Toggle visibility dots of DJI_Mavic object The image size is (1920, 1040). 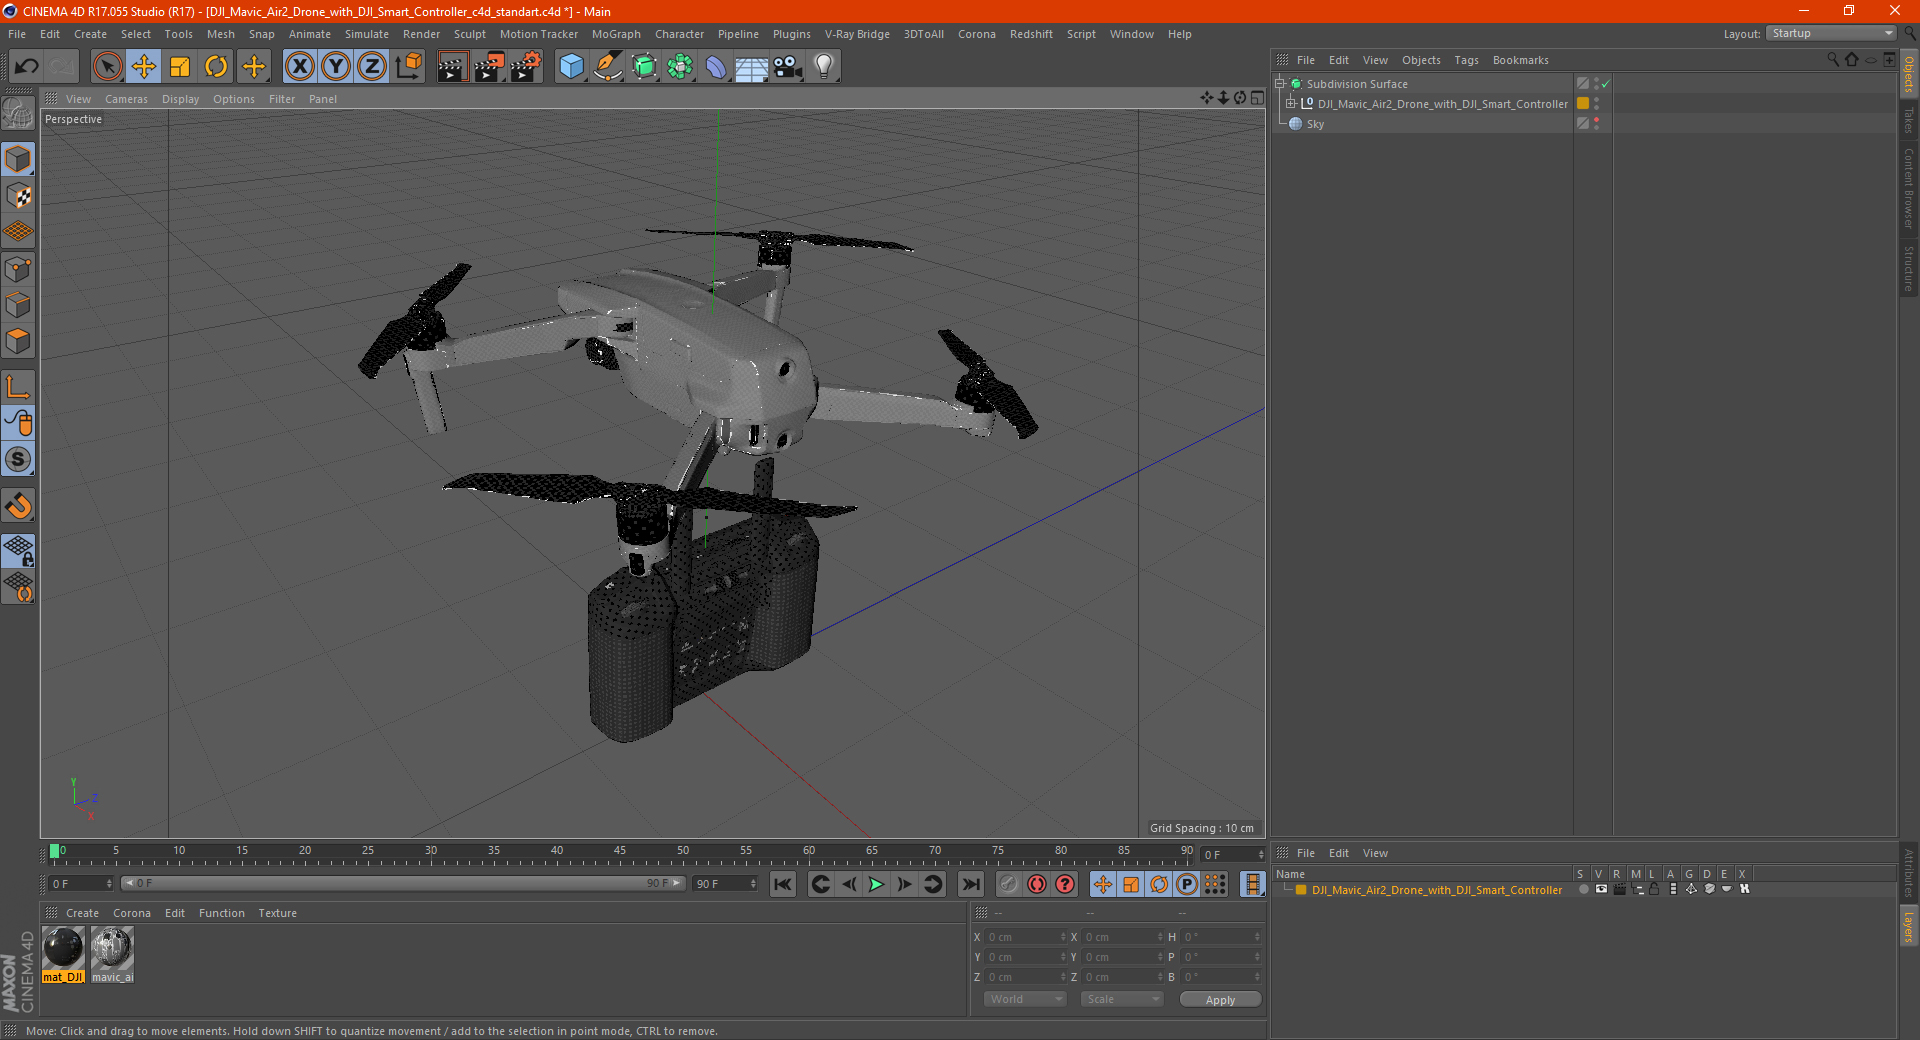1596,104
